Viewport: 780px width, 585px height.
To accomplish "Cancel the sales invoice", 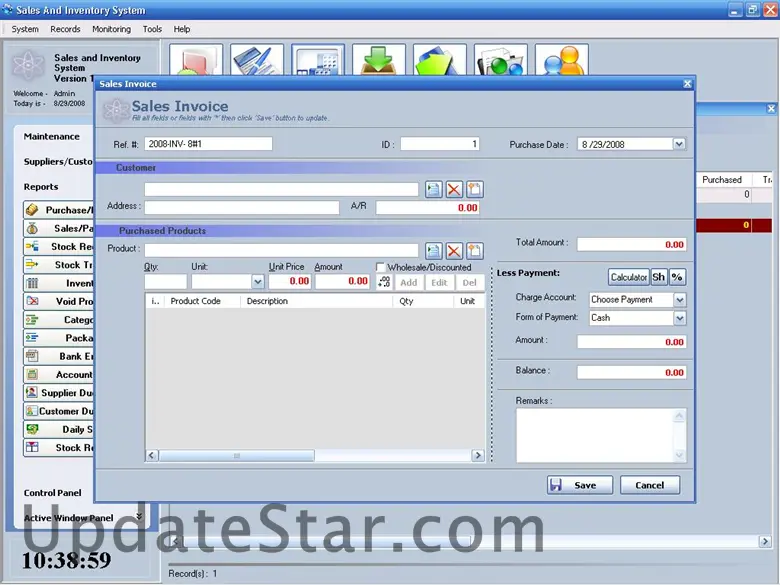I will coord(650,485).
